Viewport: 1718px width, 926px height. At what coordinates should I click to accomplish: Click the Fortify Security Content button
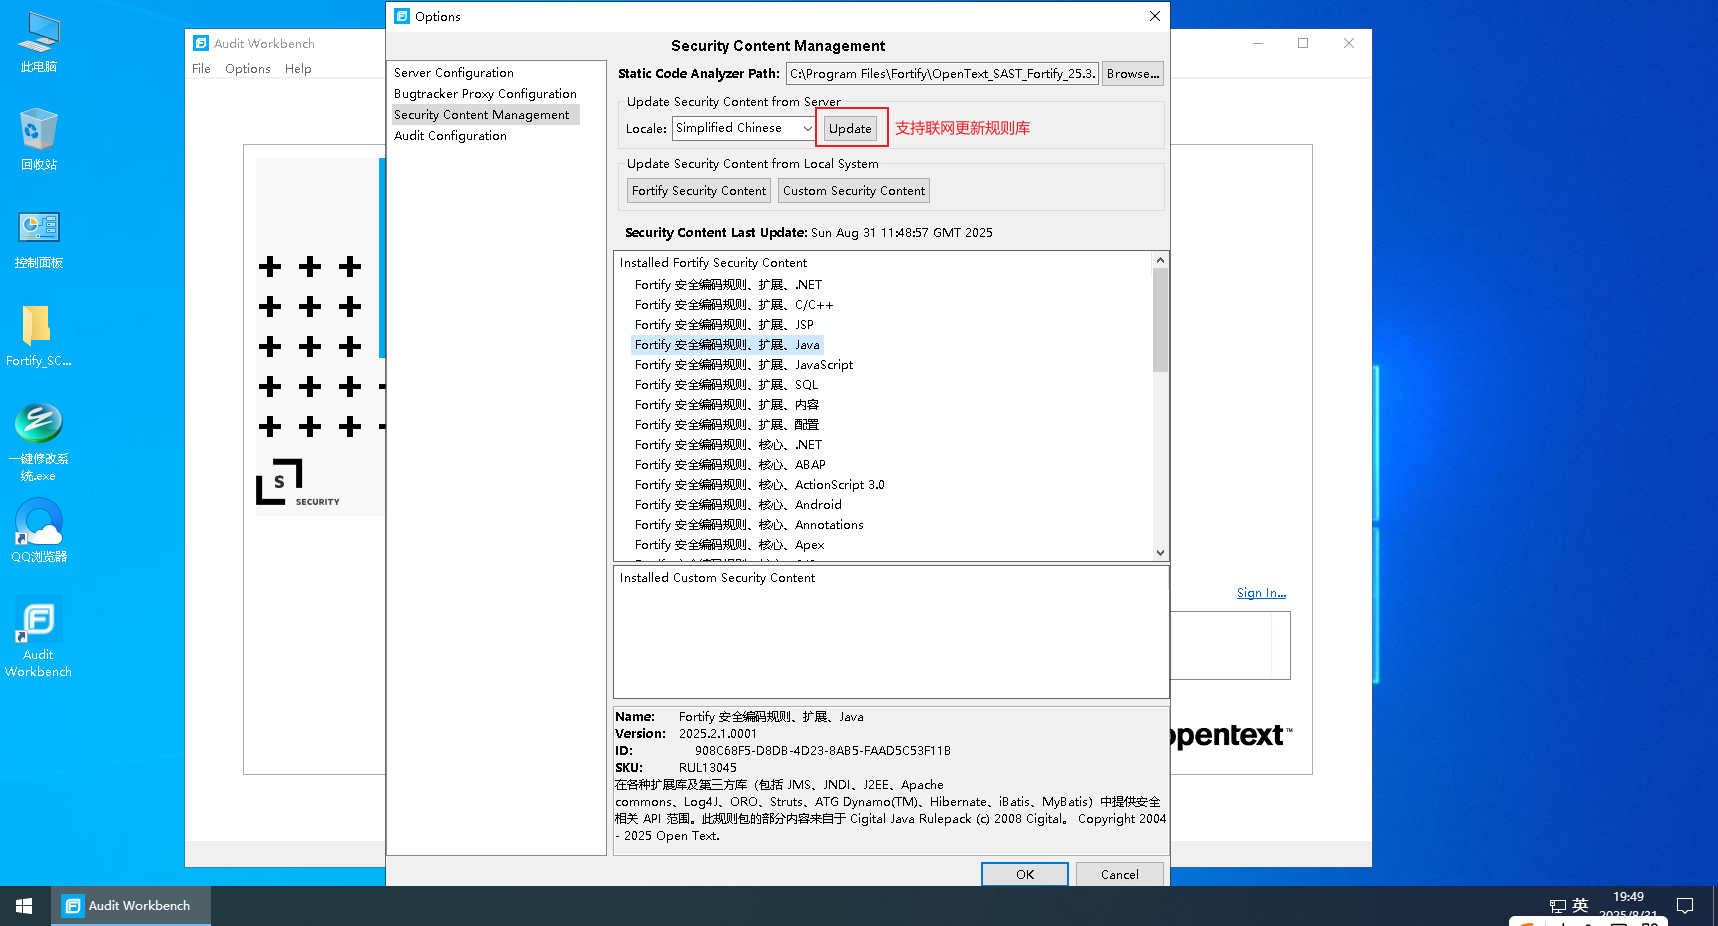tap(699, 191)
